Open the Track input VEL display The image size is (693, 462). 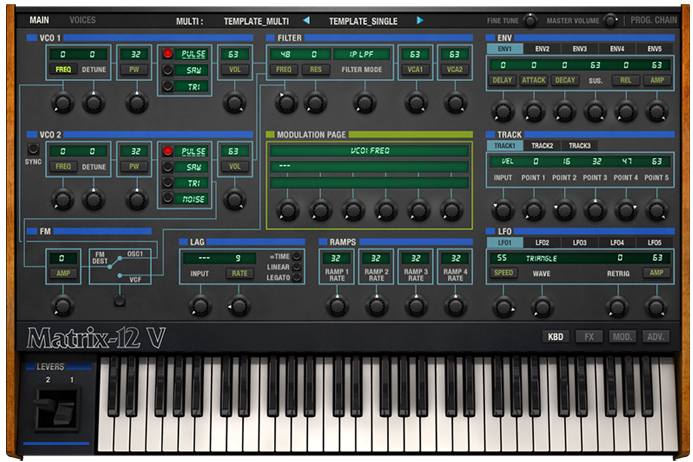coord(507,161)
